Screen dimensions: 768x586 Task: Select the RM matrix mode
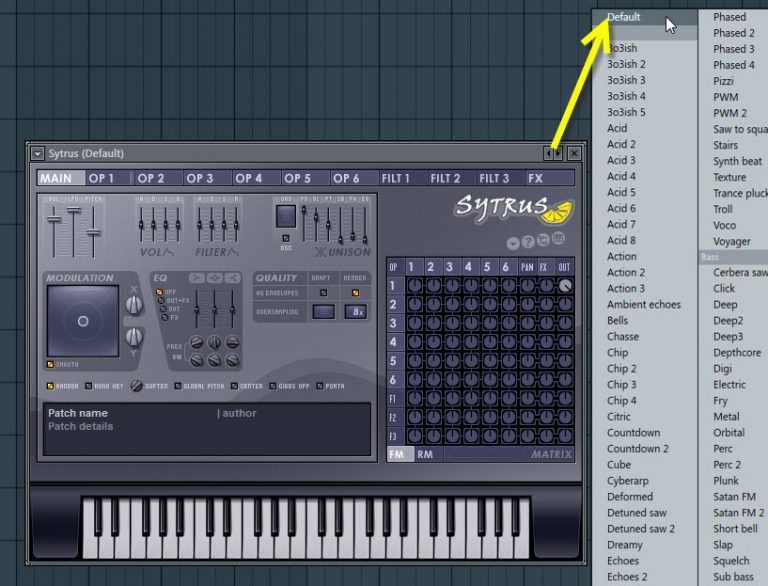point(425,454)
